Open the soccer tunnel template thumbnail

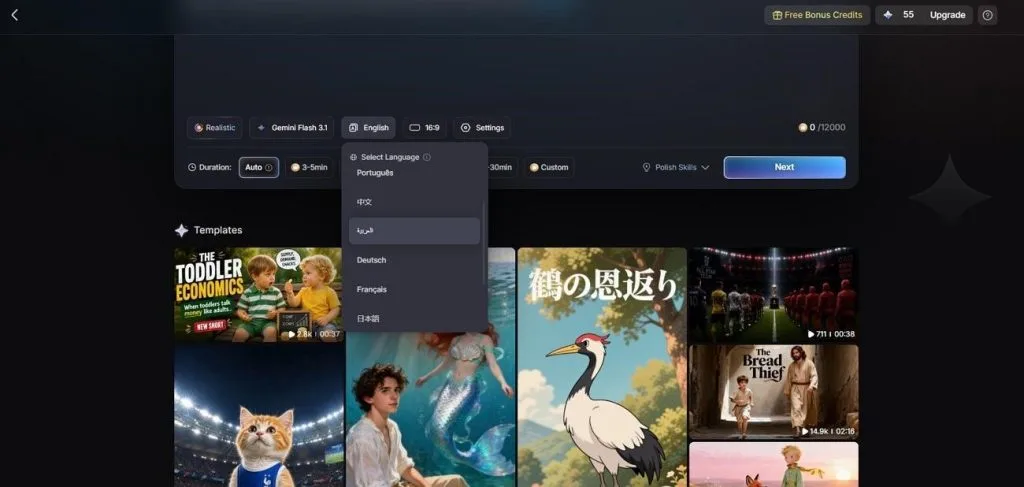[x=773, y=294]
